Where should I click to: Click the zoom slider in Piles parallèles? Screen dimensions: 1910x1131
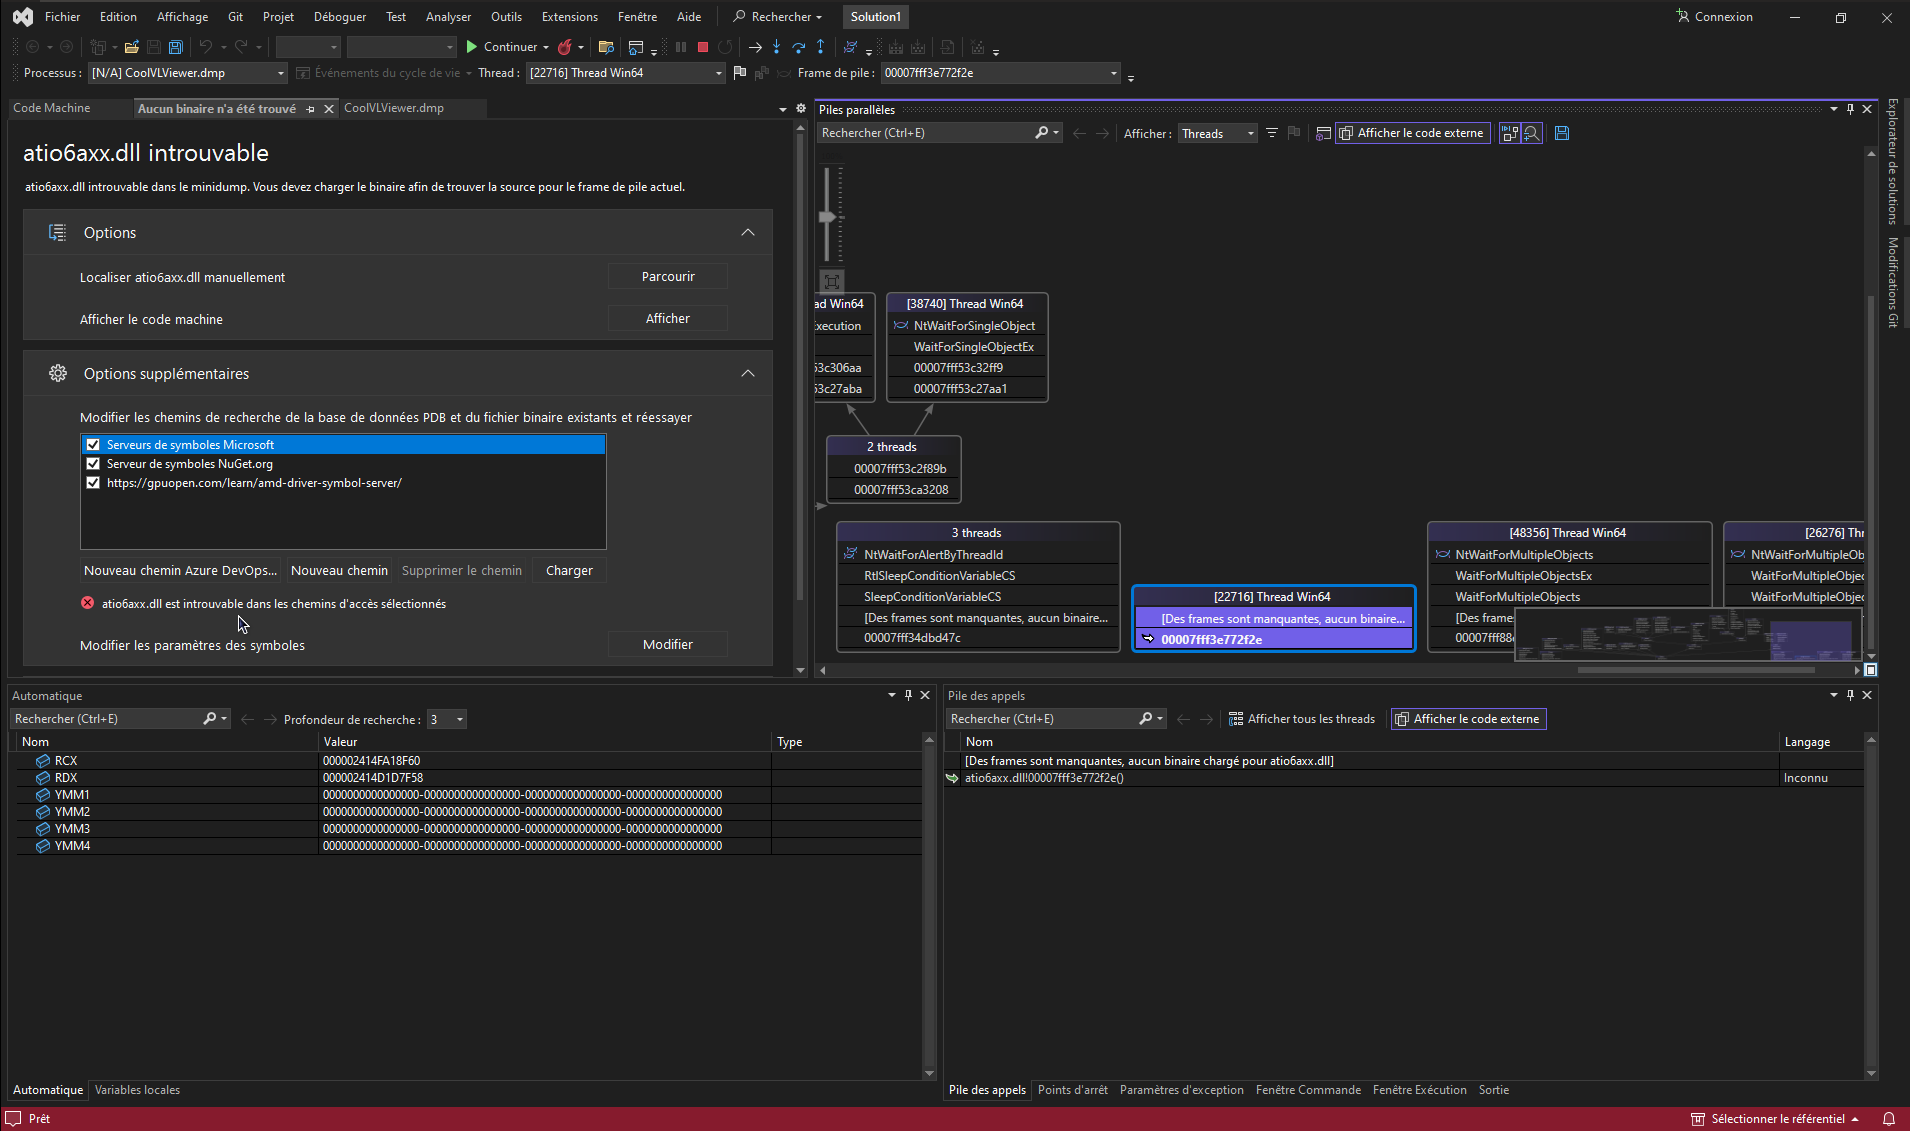point(828,217)
